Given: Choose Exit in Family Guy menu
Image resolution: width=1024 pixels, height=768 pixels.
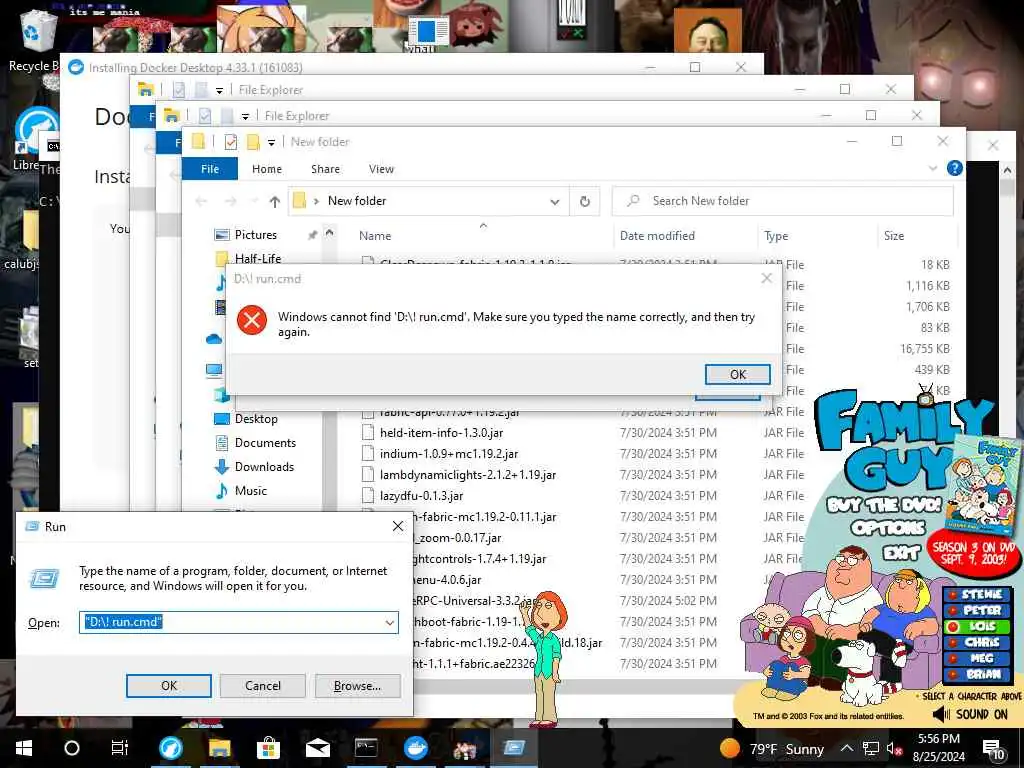Looking at the screenshot, I should pyautogui.click(x=901, y=553).
